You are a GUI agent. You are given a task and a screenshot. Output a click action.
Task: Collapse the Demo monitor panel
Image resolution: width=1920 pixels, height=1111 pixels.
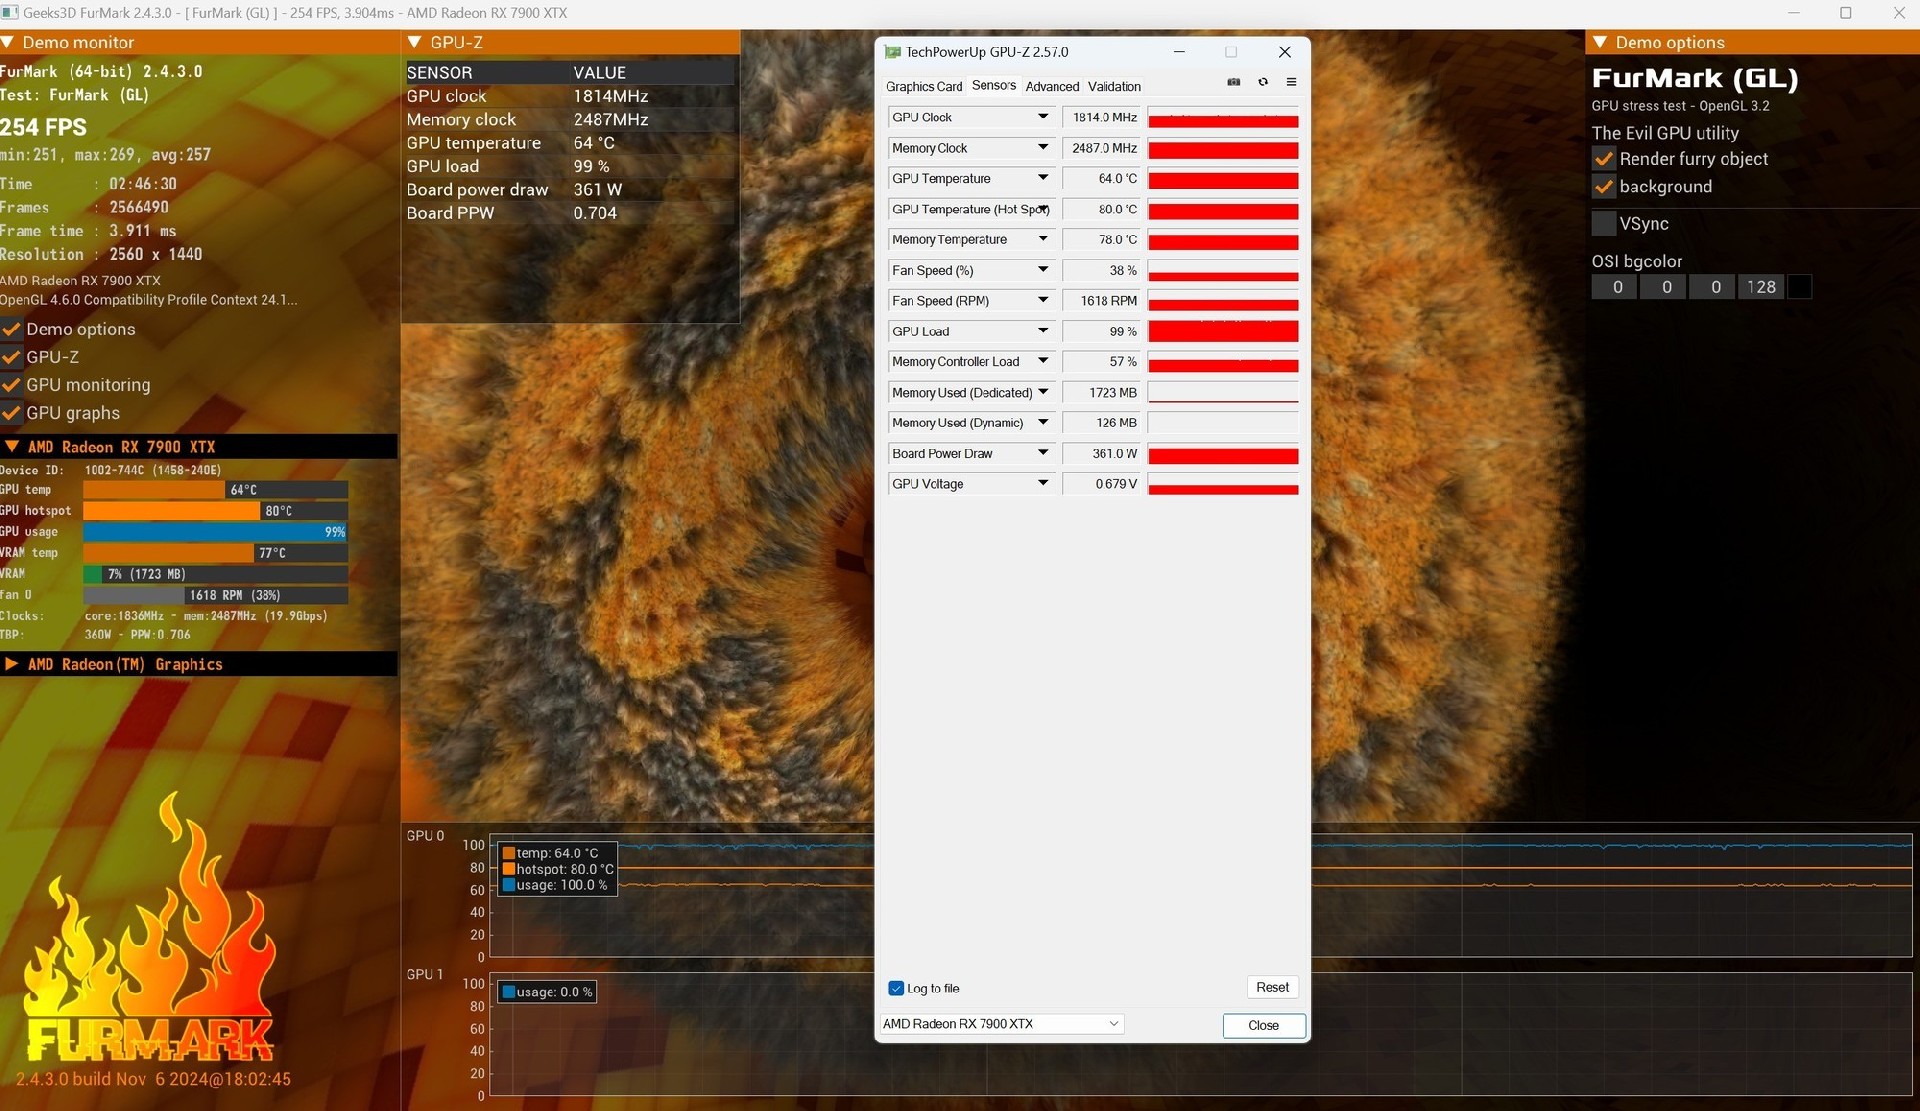8,42
